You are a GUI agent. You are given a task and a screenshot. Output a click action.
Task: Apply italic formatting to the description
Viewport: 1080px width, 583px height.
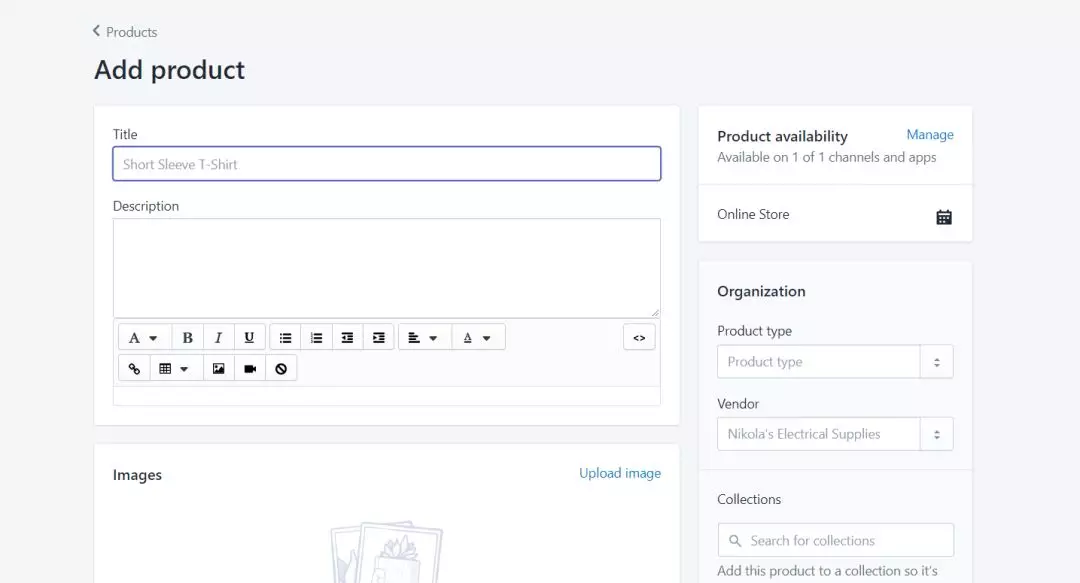(x=218, y=337)
